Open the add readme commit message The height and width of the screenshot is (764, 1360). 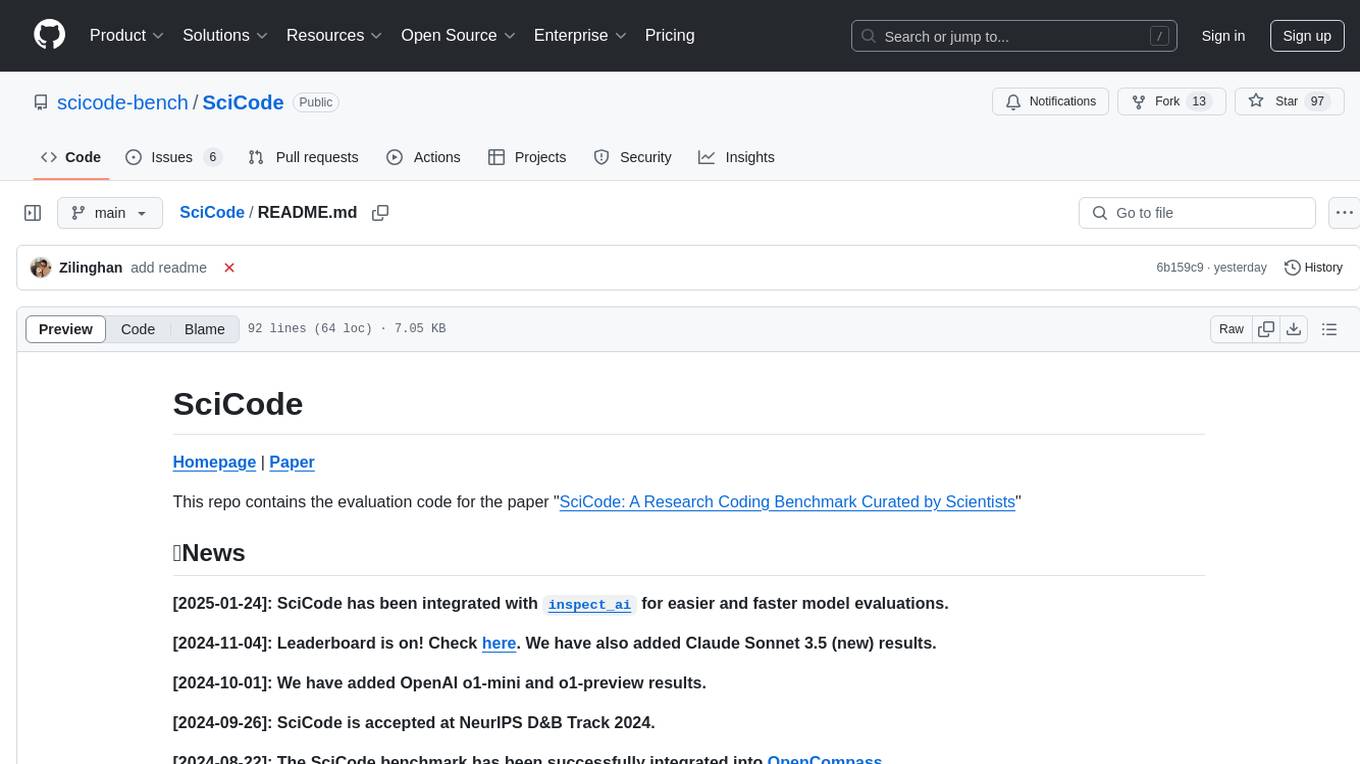coord(169,267)
